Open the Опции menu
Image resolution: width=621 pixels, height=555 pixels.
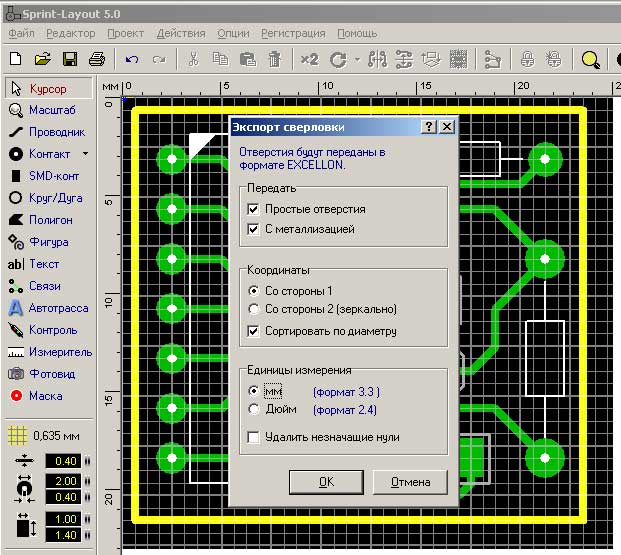[233, 33]
